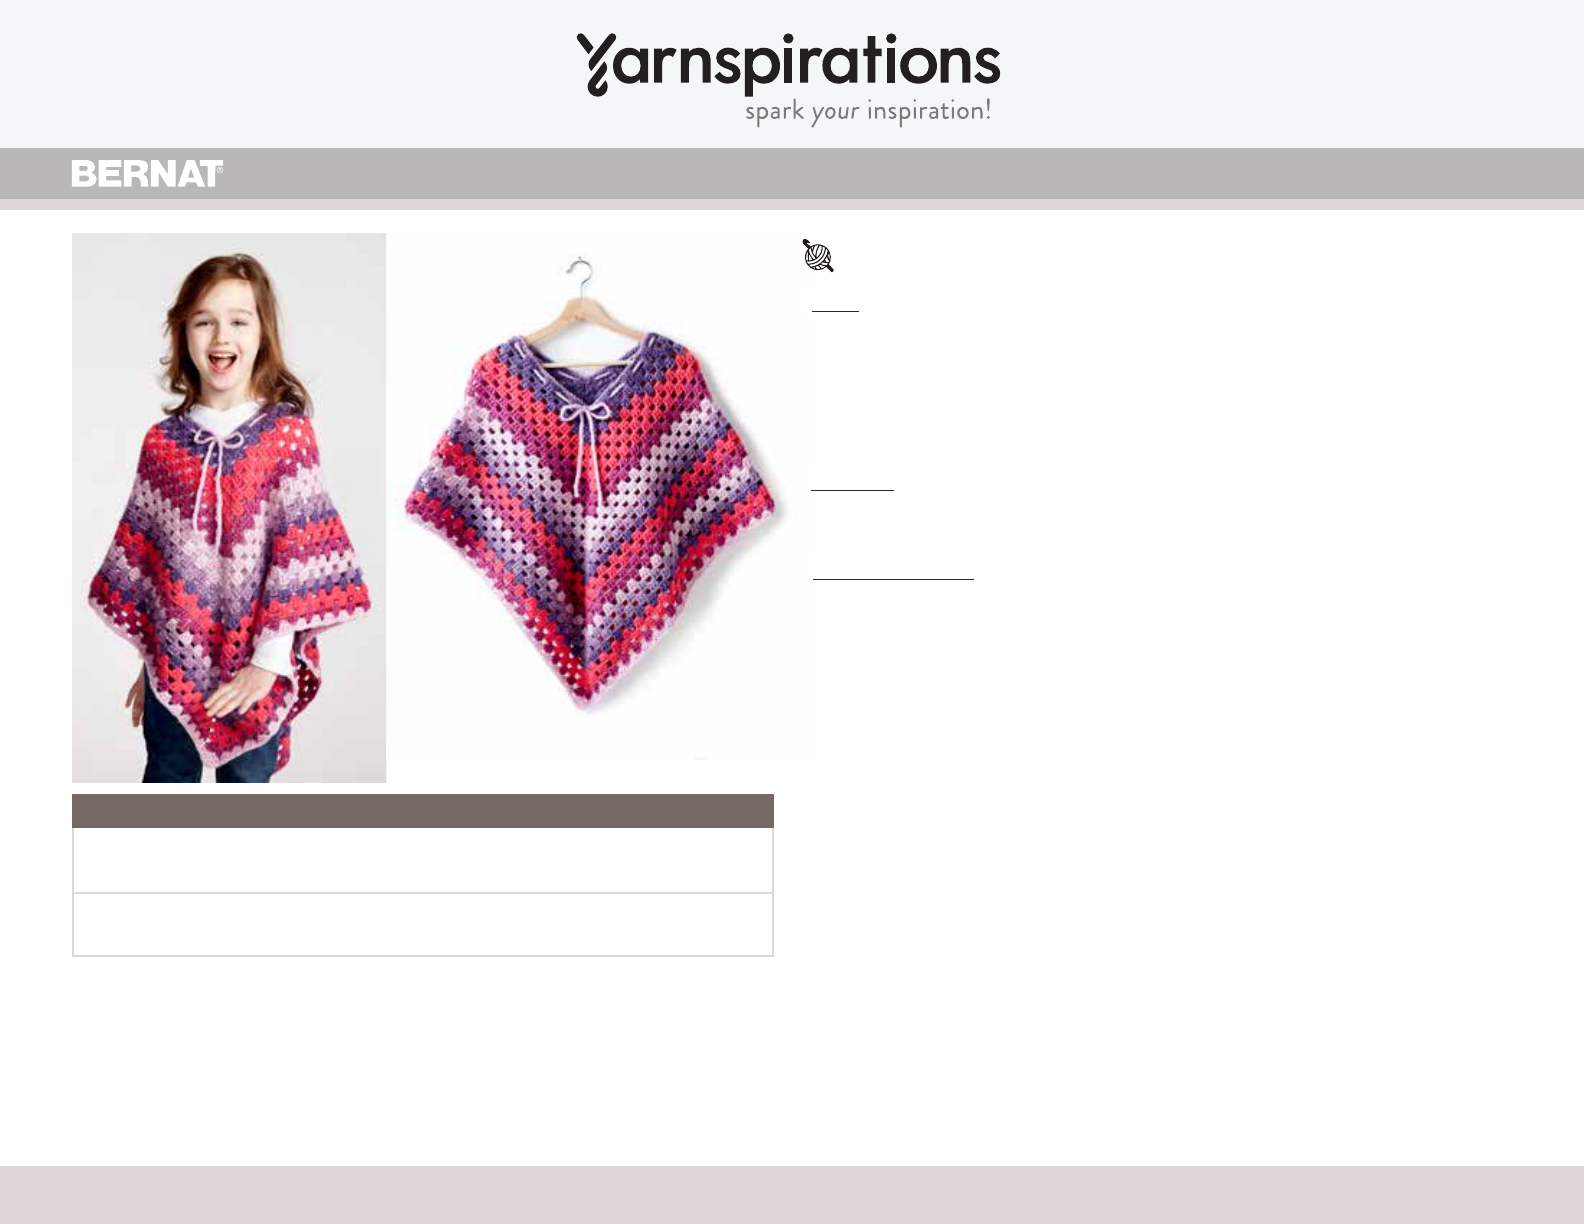The height and width of the screenshot is (1224, 1584).
Task: Click the dark brown table header bar
Action: tap(423, 811)
